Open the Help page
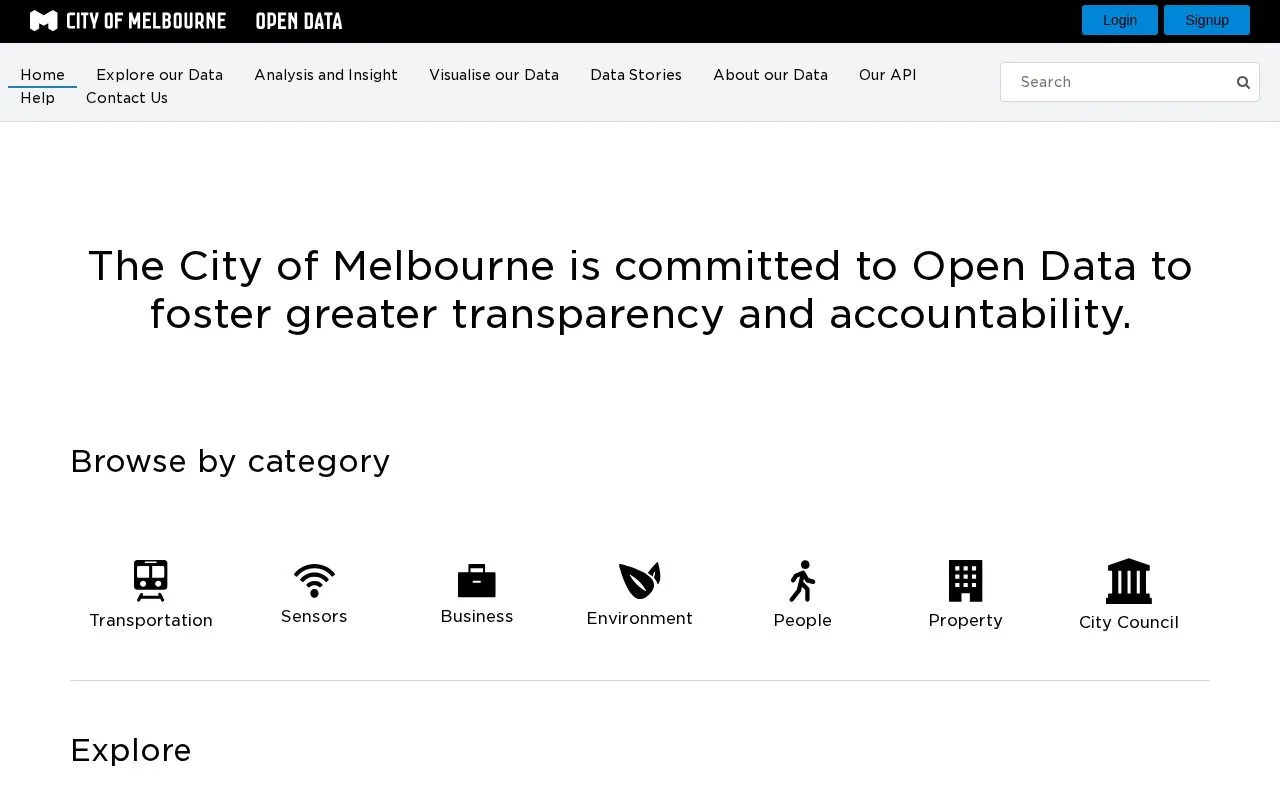This screenshot has height=800, width=1280. pyautogui.click(x=38, y=98)
